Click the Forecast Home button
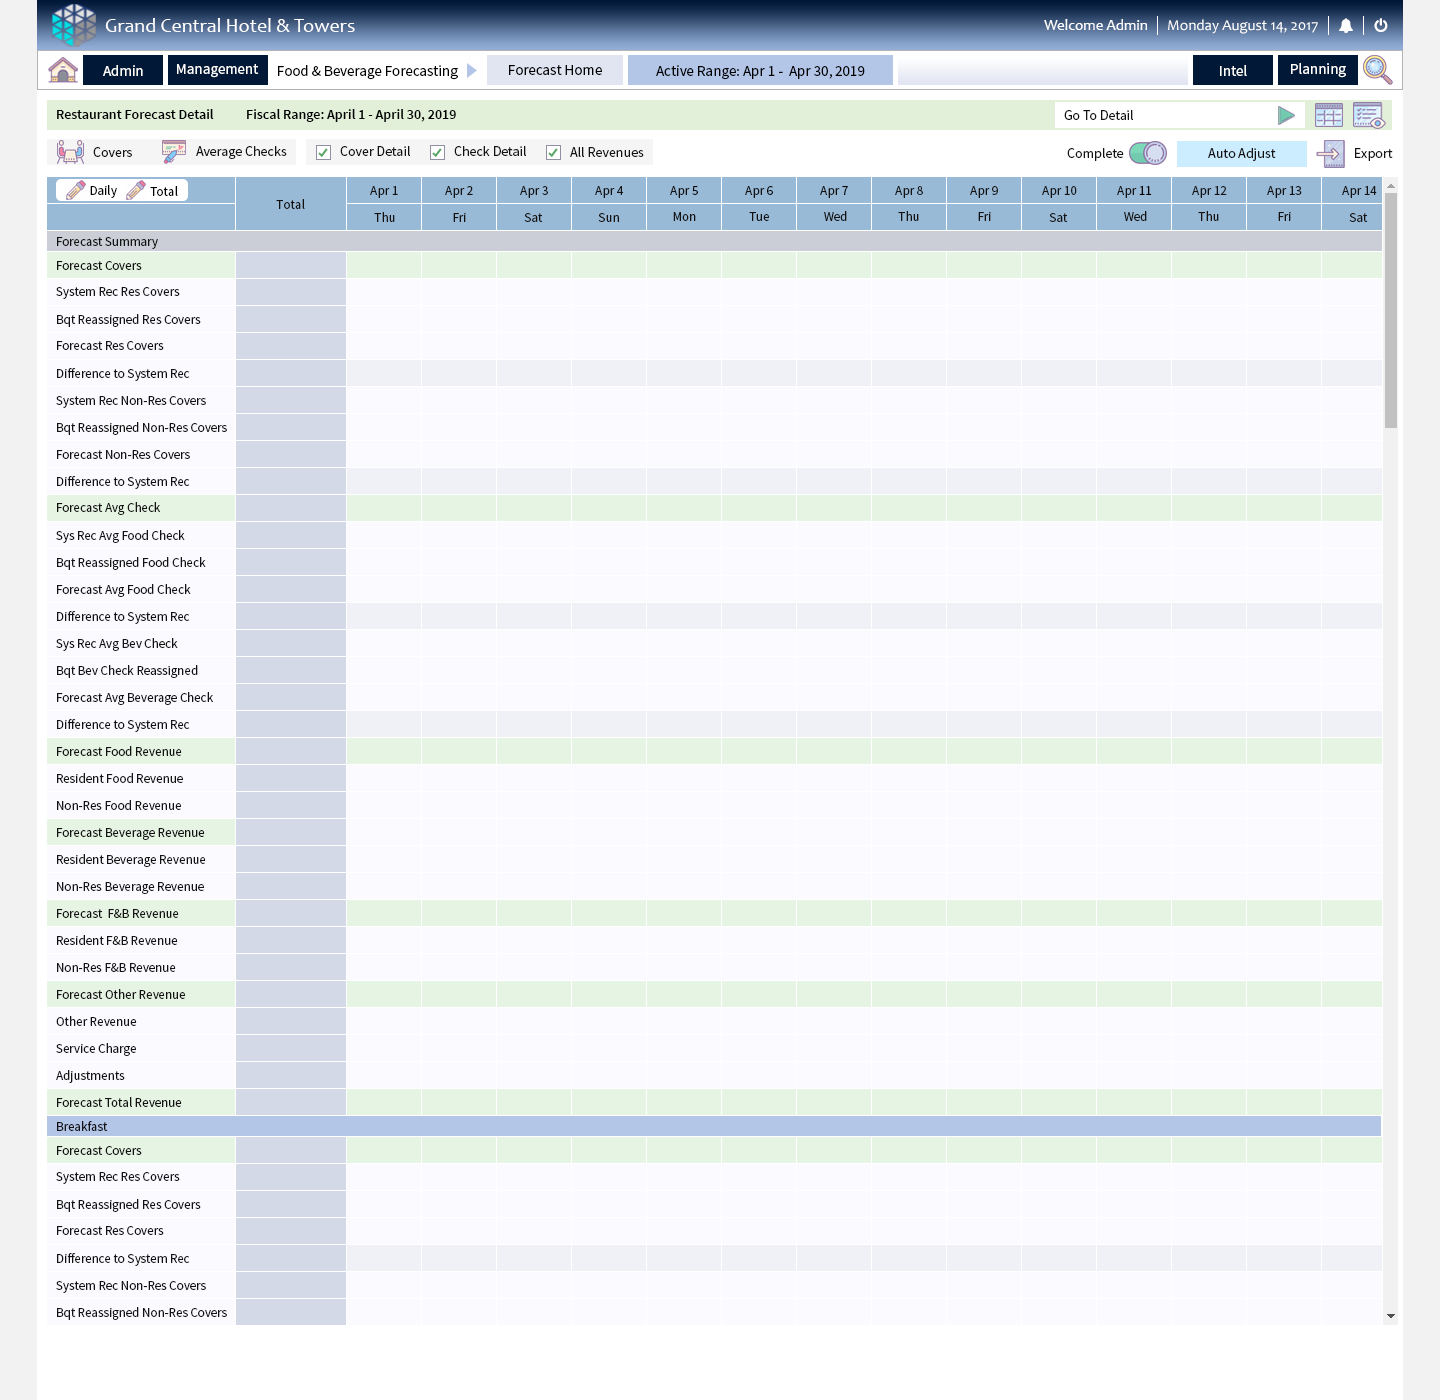The height and width of the screenshot is (1400, 1440). (555, 70)
